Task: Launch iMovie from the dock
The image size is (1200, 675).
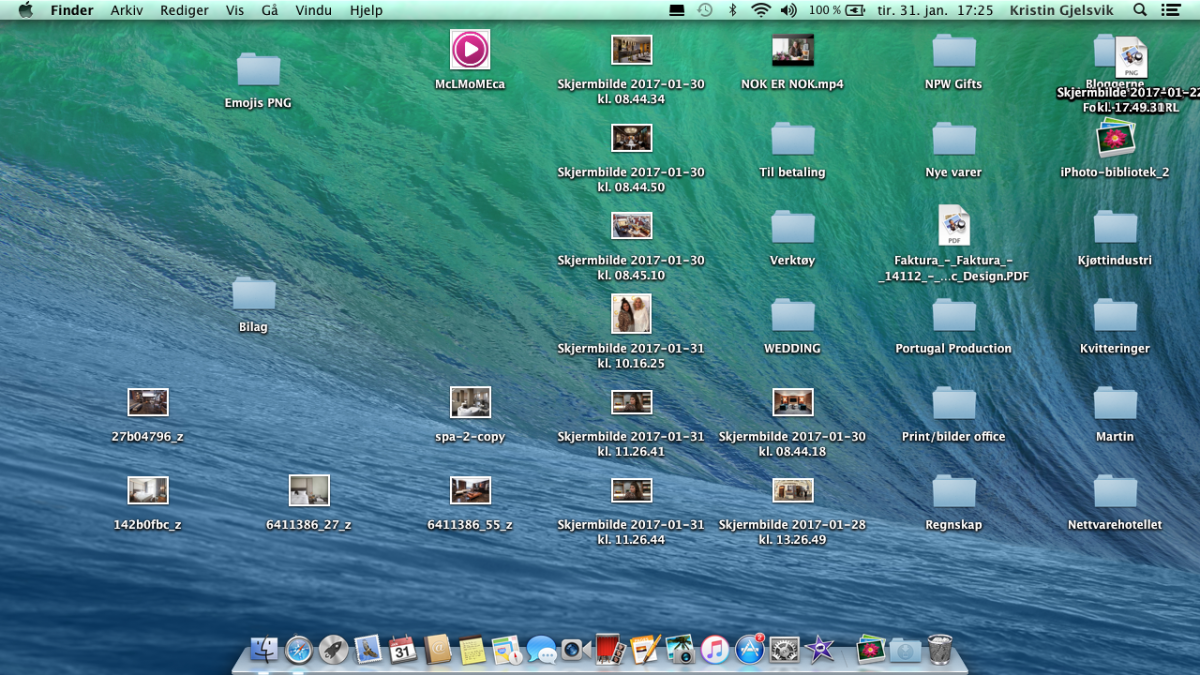Action: click(819, 650)
